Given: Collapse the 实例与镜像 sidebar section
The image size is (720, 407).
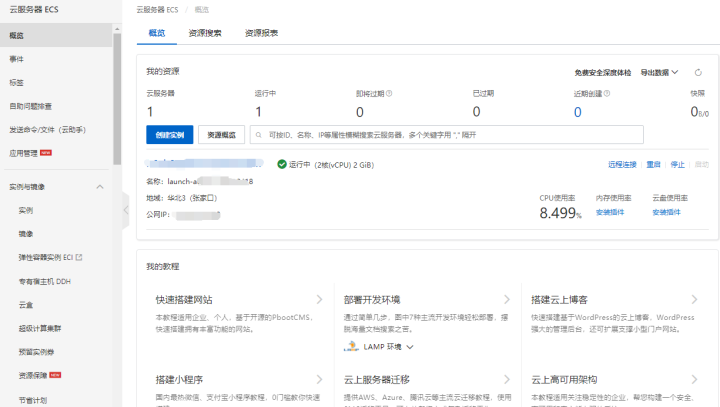Looking at the screenshot, I should tap(100, 187).
